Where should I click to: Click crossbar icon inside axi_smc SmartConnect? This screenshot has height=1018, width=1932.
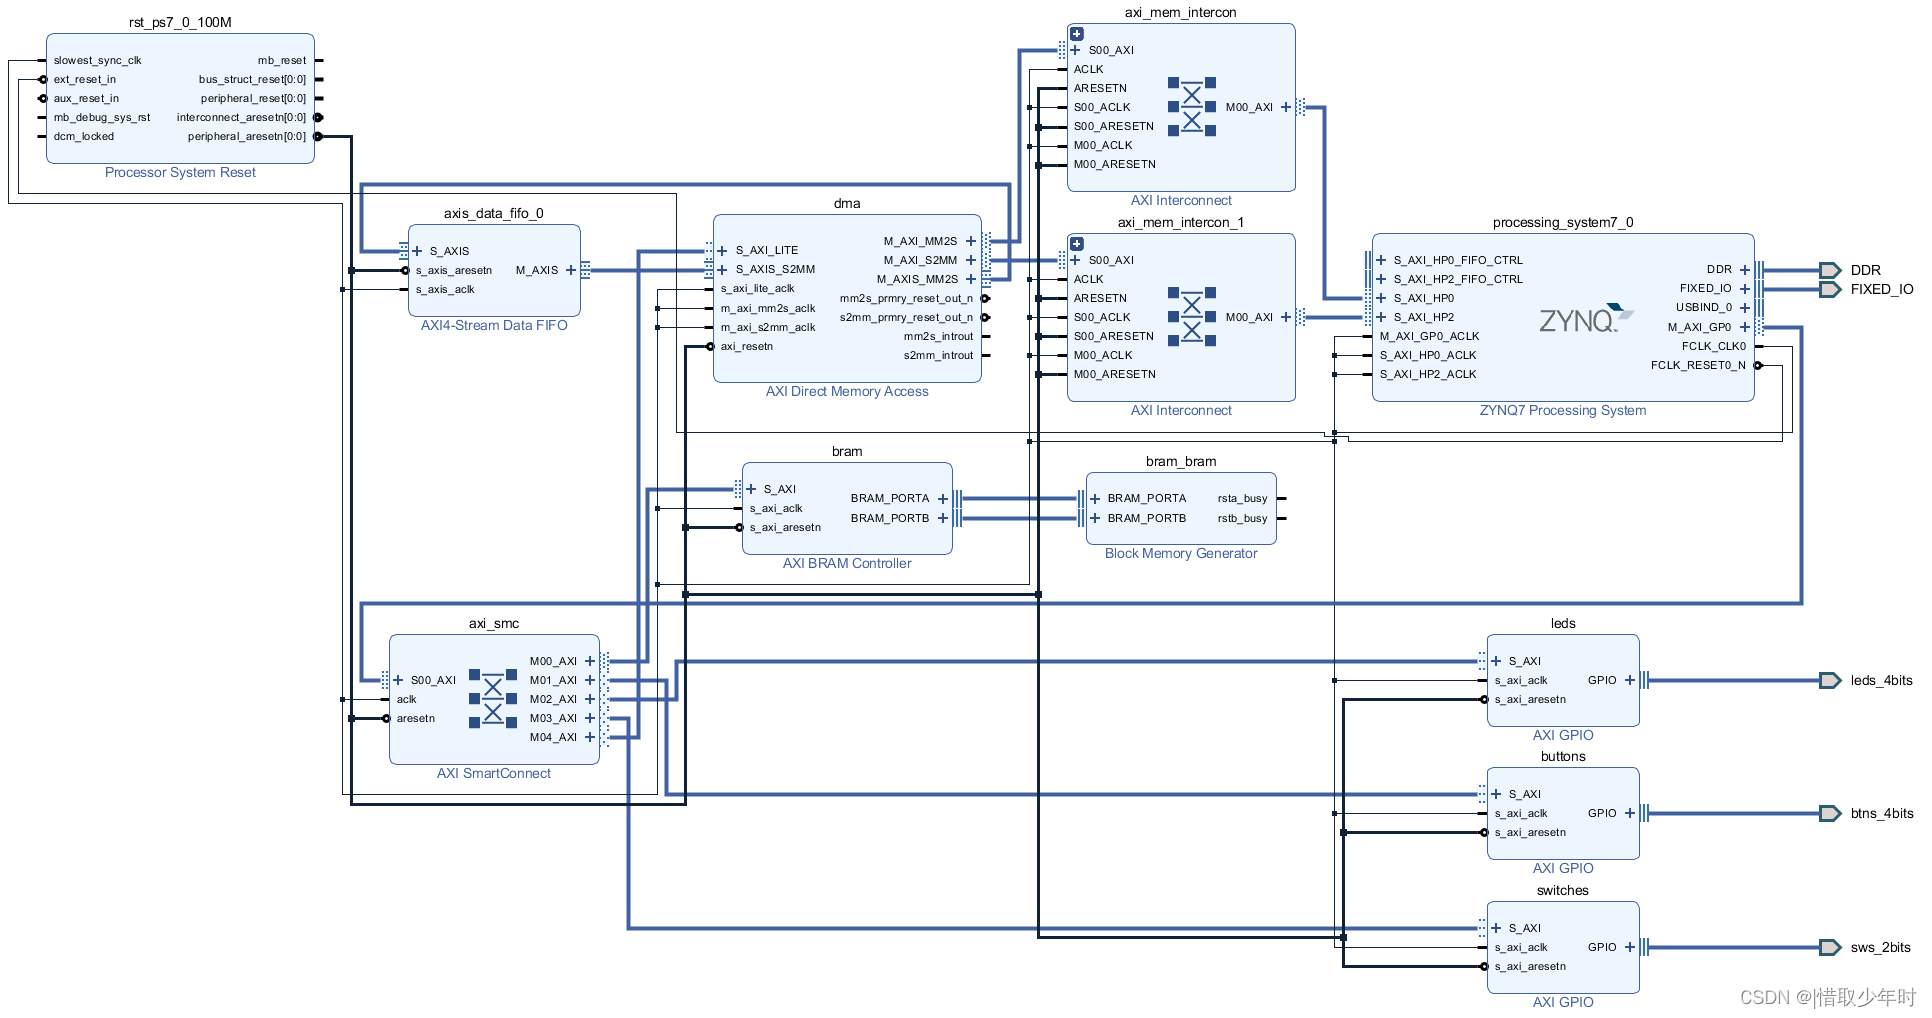tap(493, 698)
